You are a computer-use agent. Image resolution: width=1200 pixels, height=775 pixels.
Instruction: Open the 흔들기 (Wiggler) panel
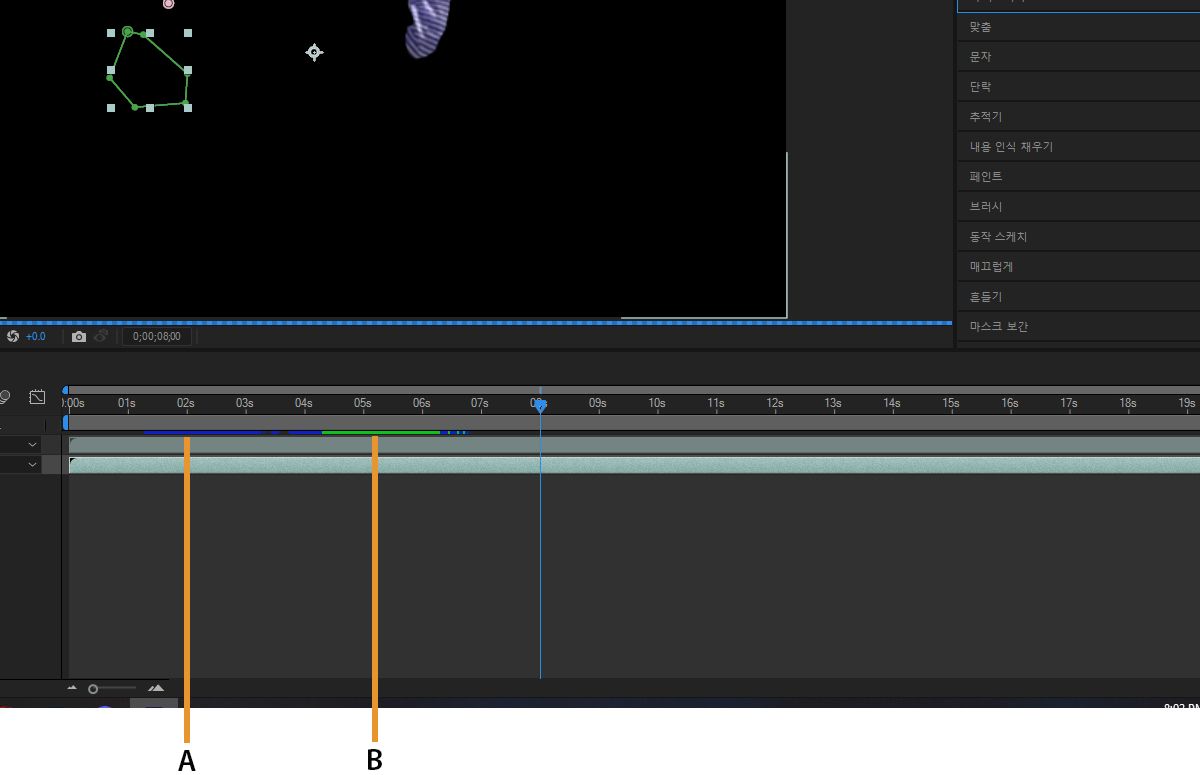click(1078, 297)
